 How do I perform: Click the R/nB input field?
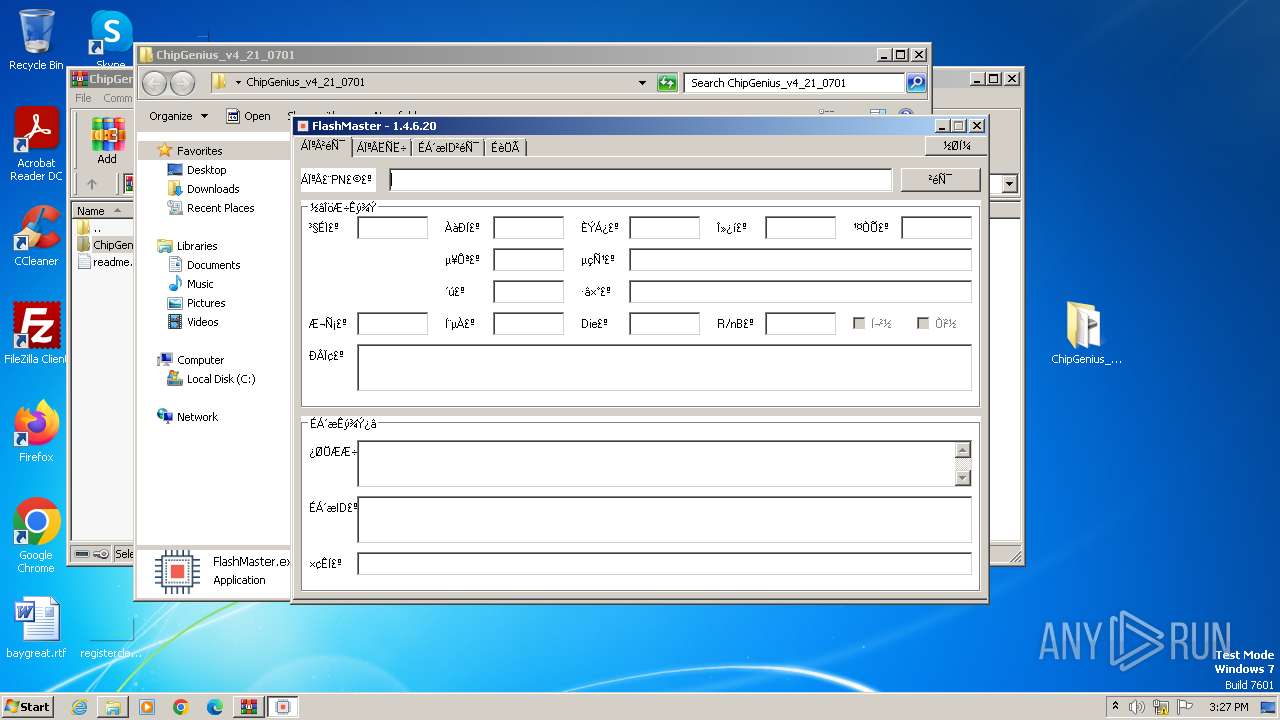pos(800,323)
